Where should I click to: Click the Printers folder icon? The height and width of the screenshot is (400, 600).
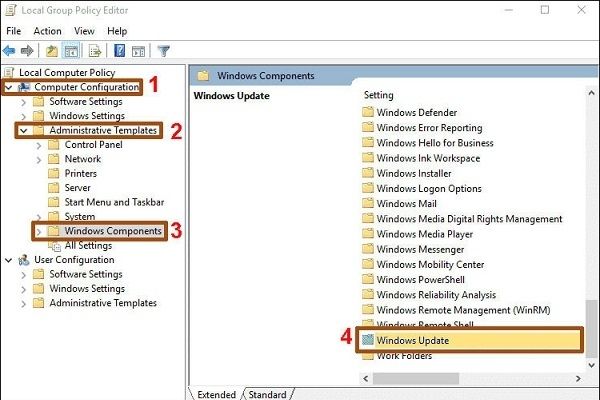pos(54,173)
